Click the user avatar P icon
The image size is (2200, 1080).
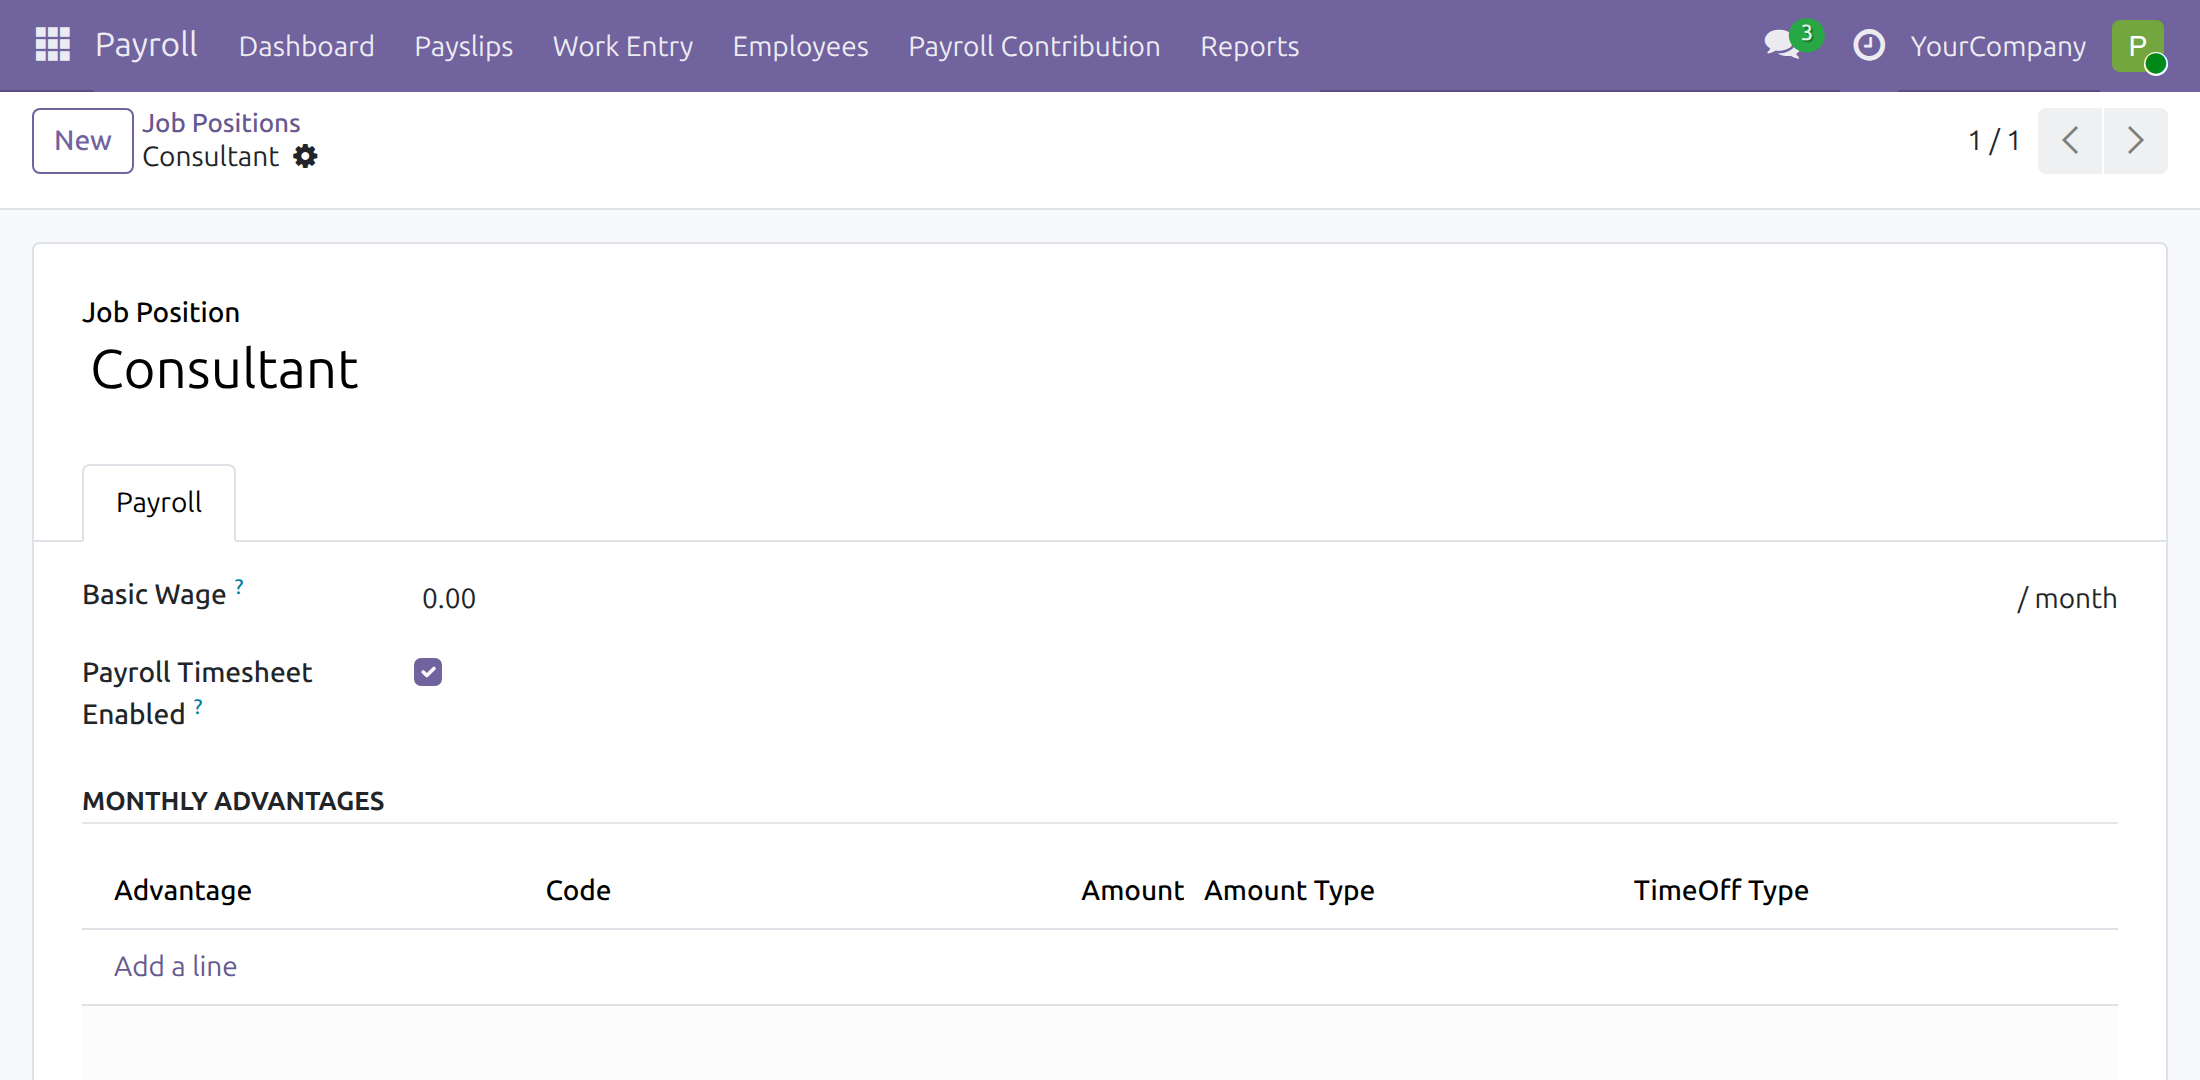[2138, 46]
